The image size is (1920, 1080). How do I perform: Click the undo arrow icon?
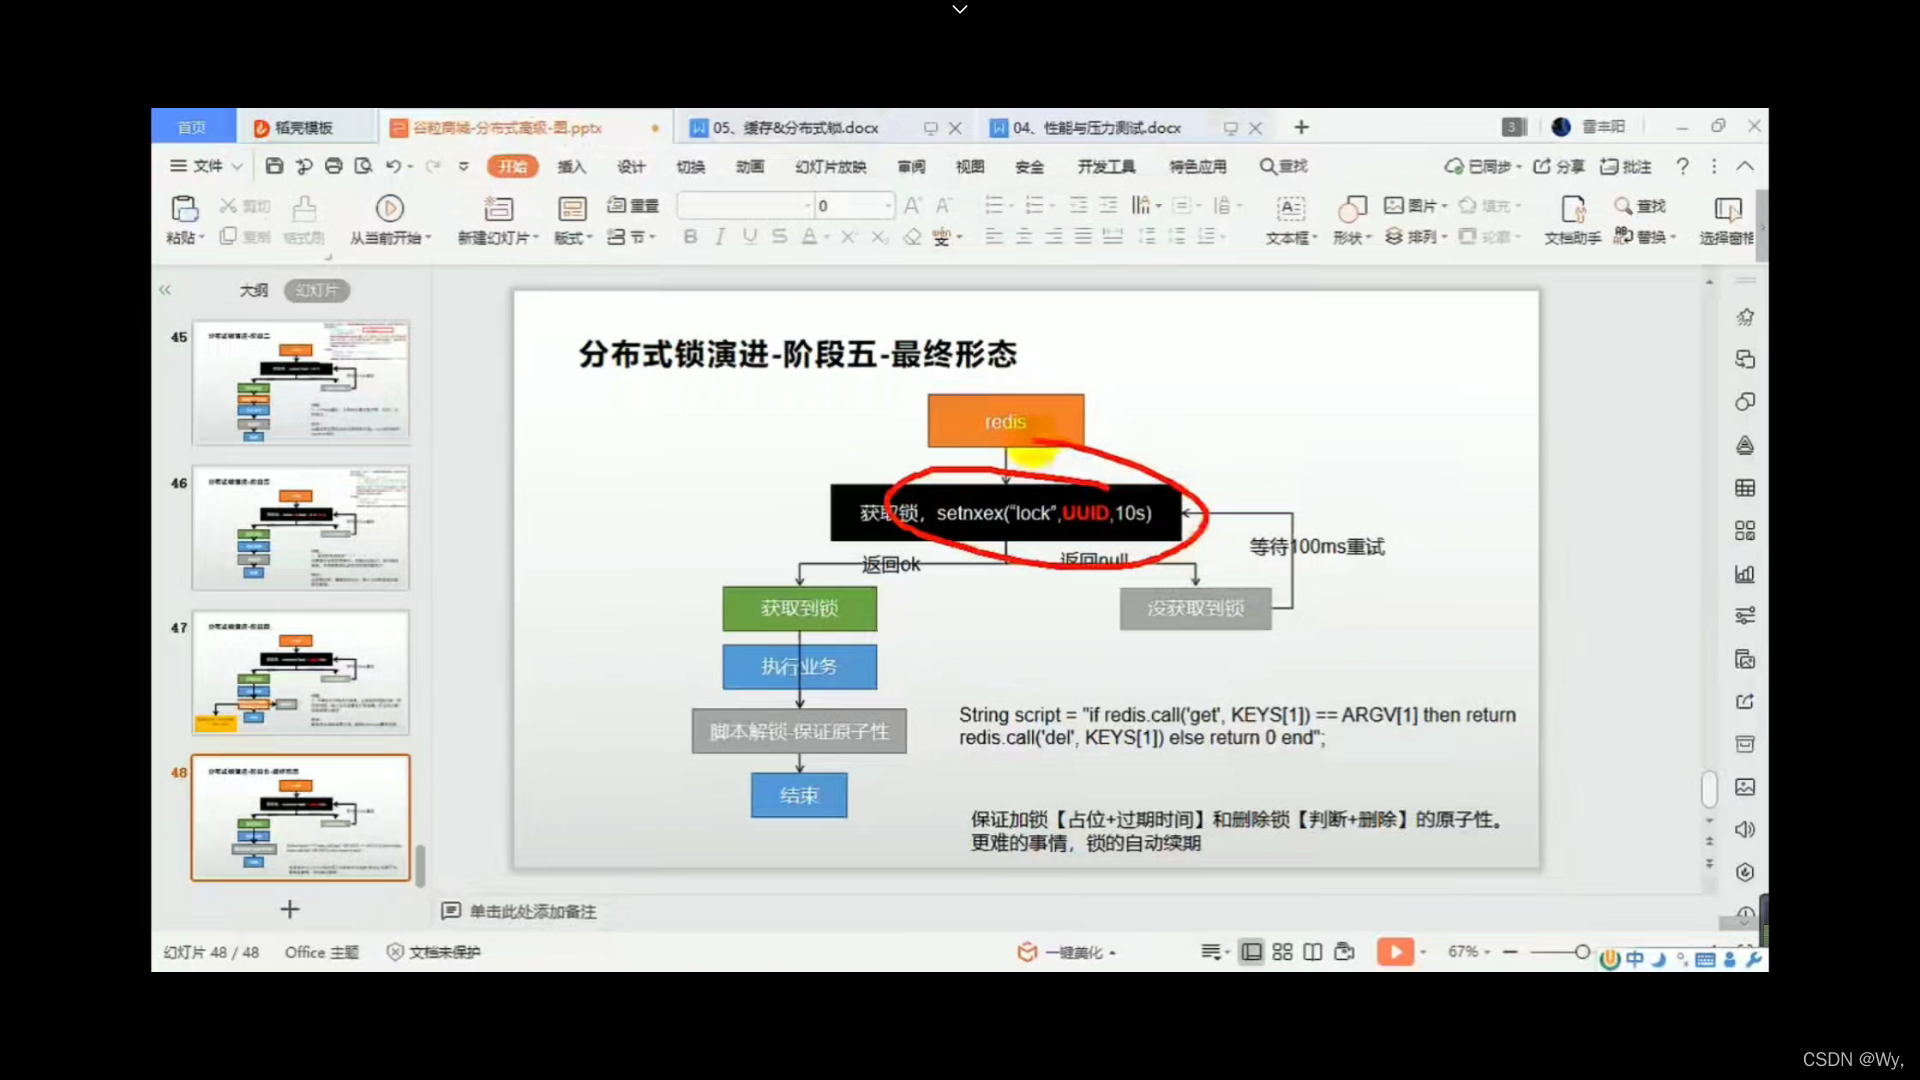point(394,166)
